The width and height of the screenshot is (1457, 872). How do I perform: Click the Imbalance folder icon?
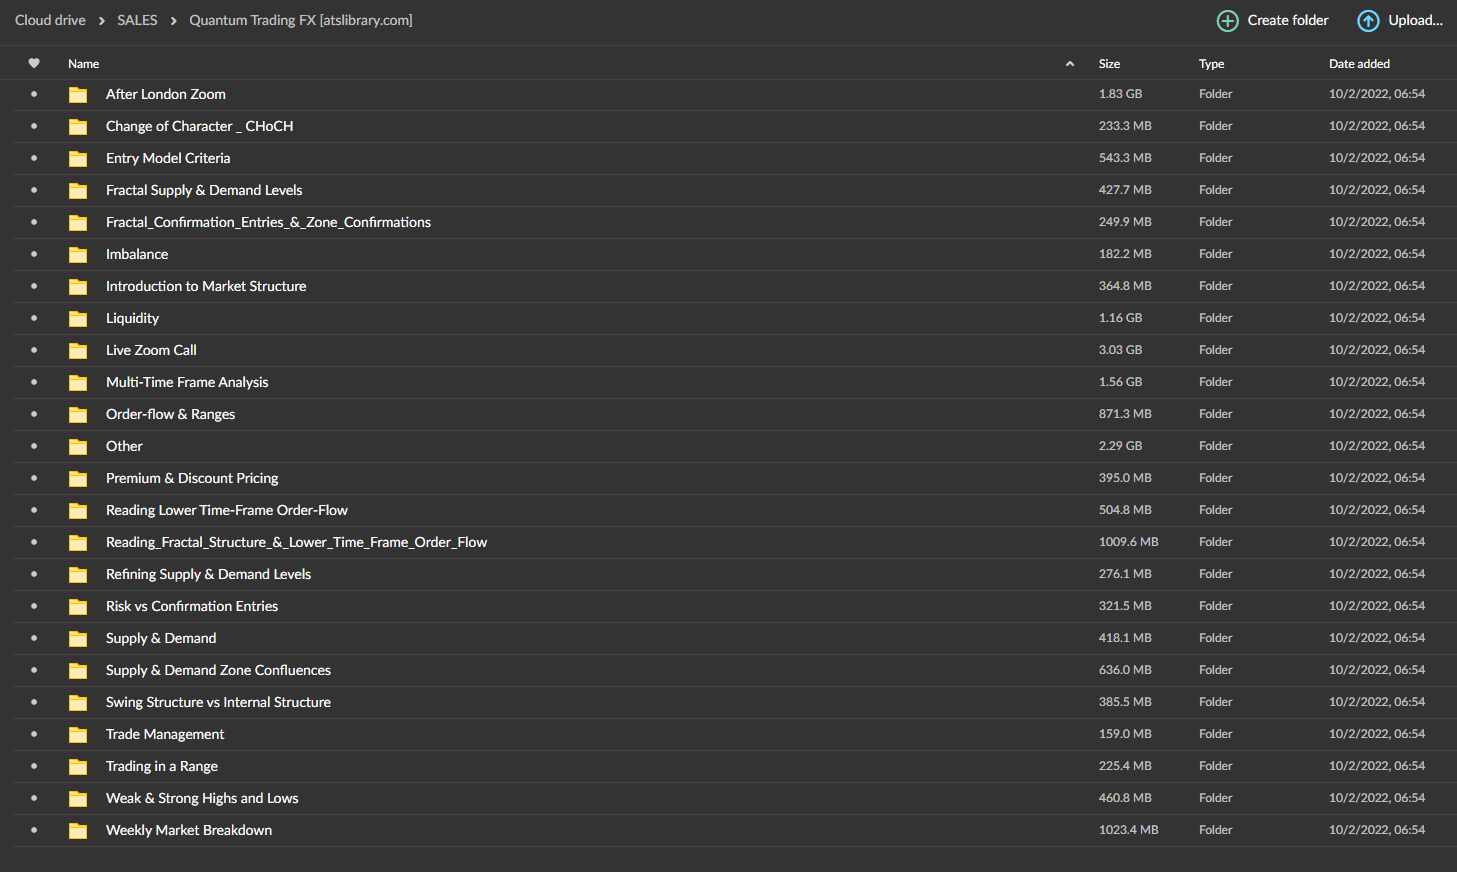tap(78, 255)
